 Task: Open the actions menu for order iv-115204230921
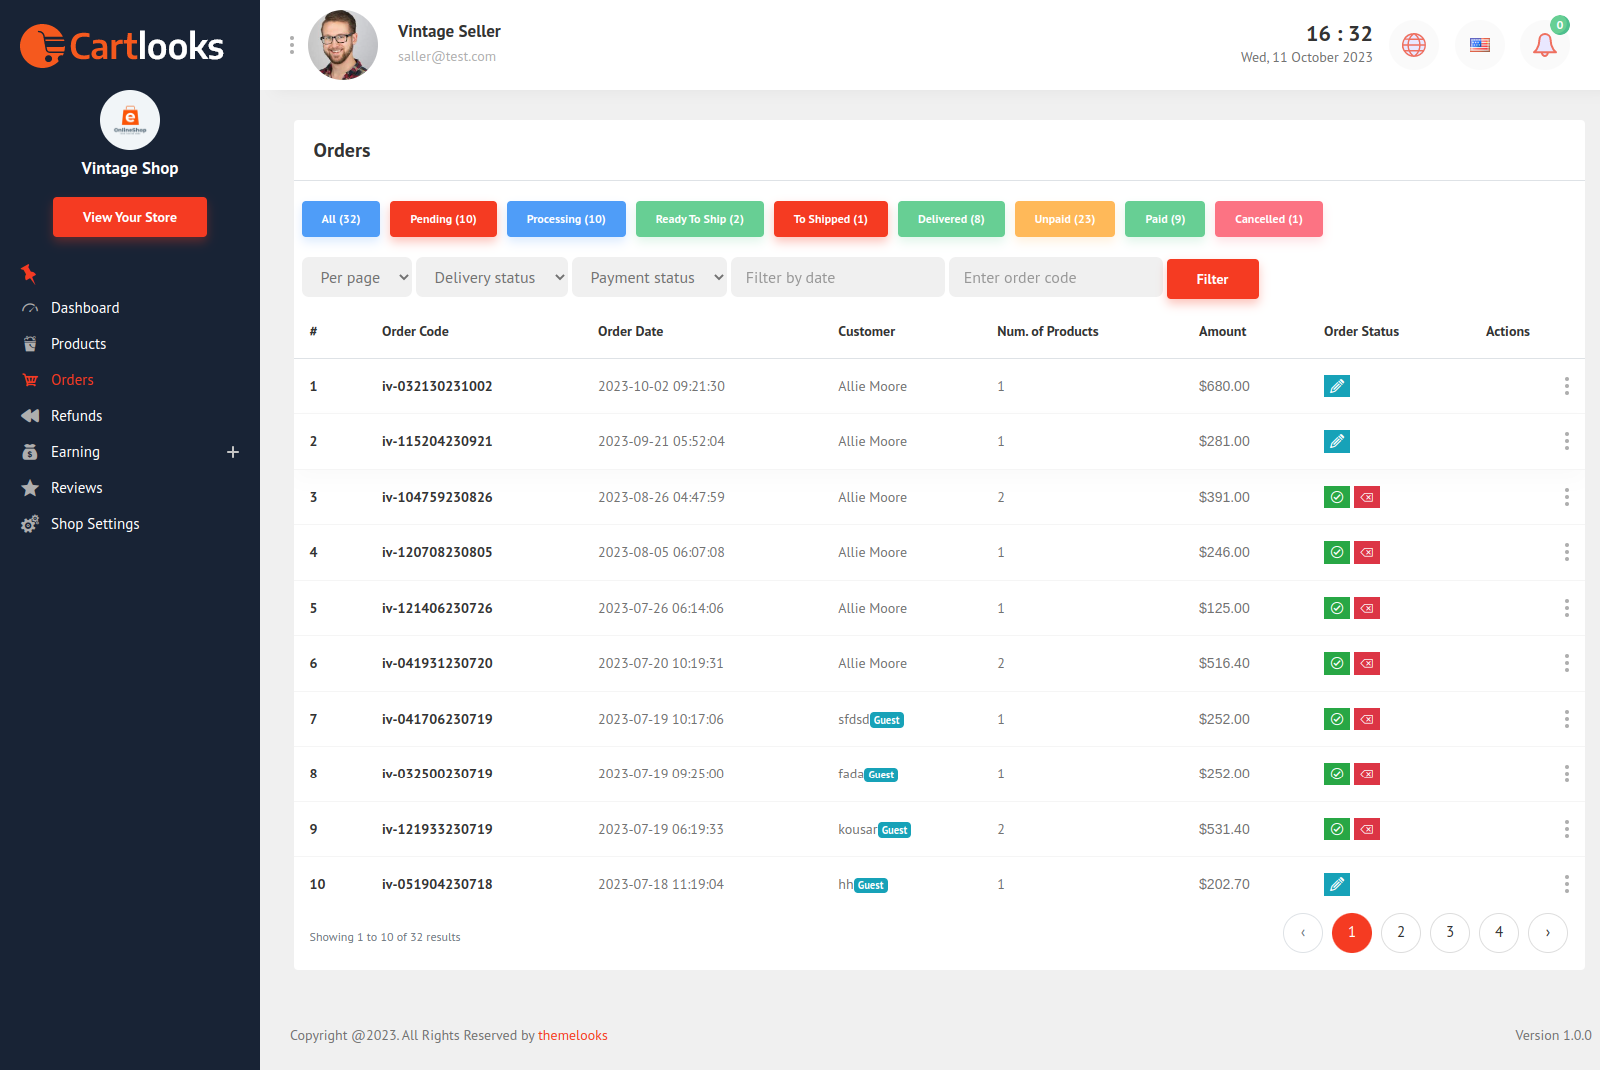pos(1566,441)
